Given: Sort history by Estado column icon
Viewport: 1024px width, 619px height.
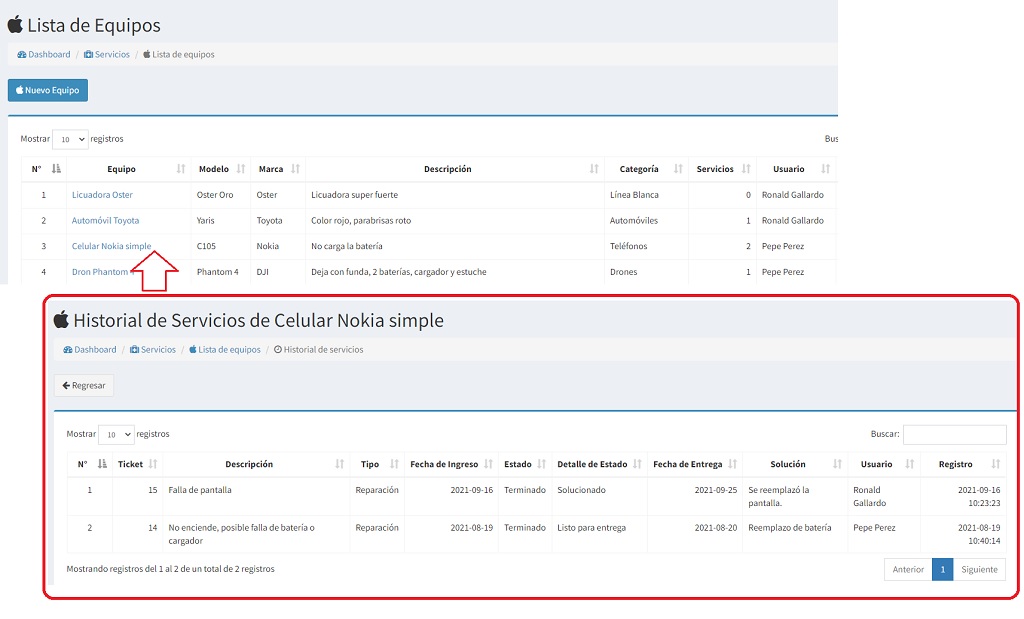Looking at the screenshot, I should [x=541, y=464].
